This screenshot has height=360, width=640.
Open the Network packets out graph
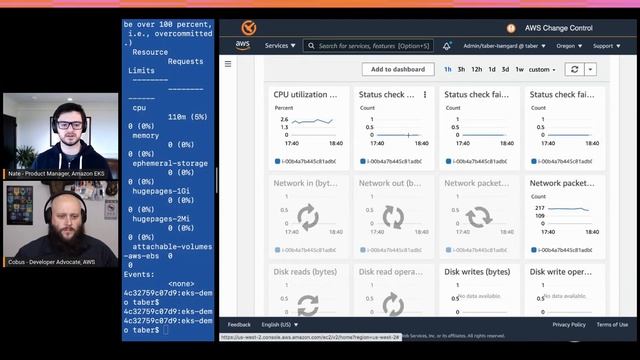(x=565, y=216)
